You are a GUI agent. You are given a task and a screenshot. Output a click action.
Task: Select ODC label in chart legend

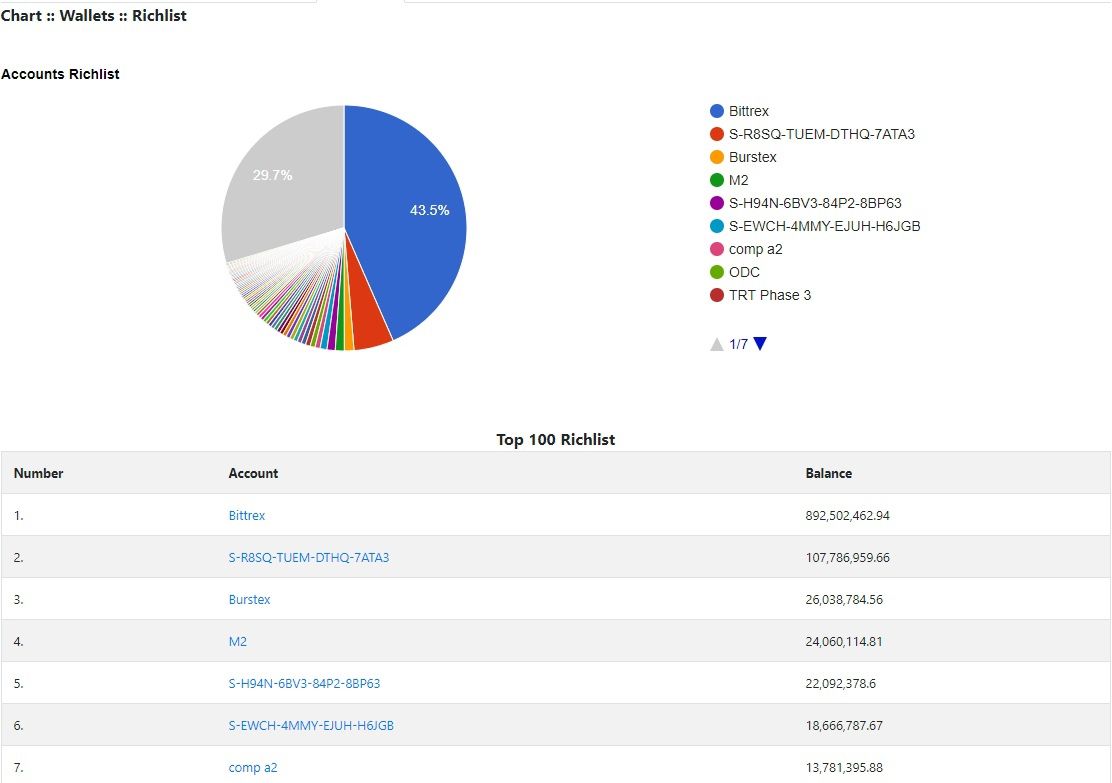[744, 272]
